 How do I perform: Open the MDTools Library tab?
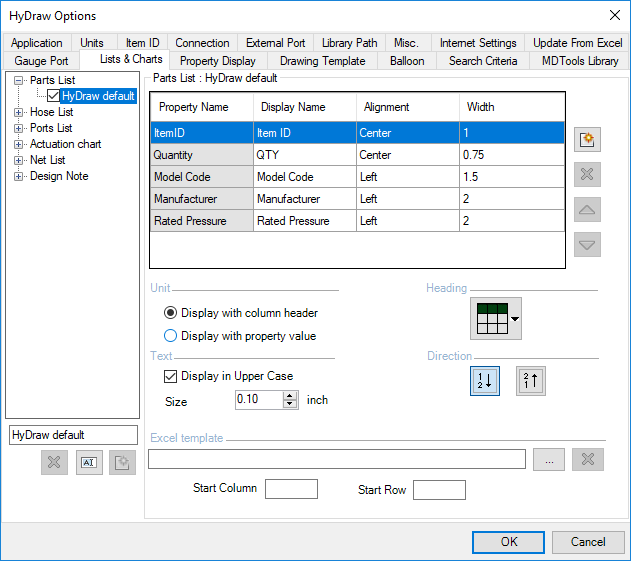pos(580,61)
